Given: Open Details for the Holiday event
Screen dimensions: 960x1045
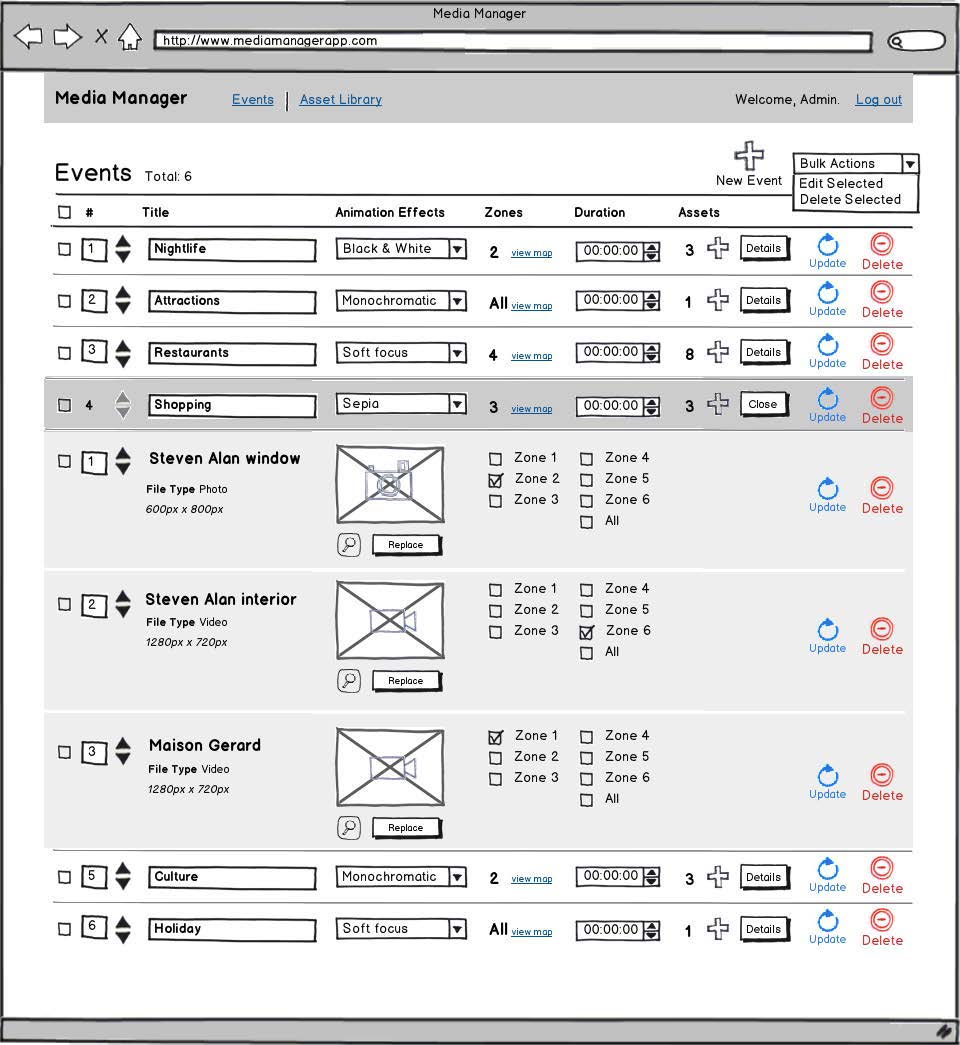Looking at the screenshot, I should [765, 930].
